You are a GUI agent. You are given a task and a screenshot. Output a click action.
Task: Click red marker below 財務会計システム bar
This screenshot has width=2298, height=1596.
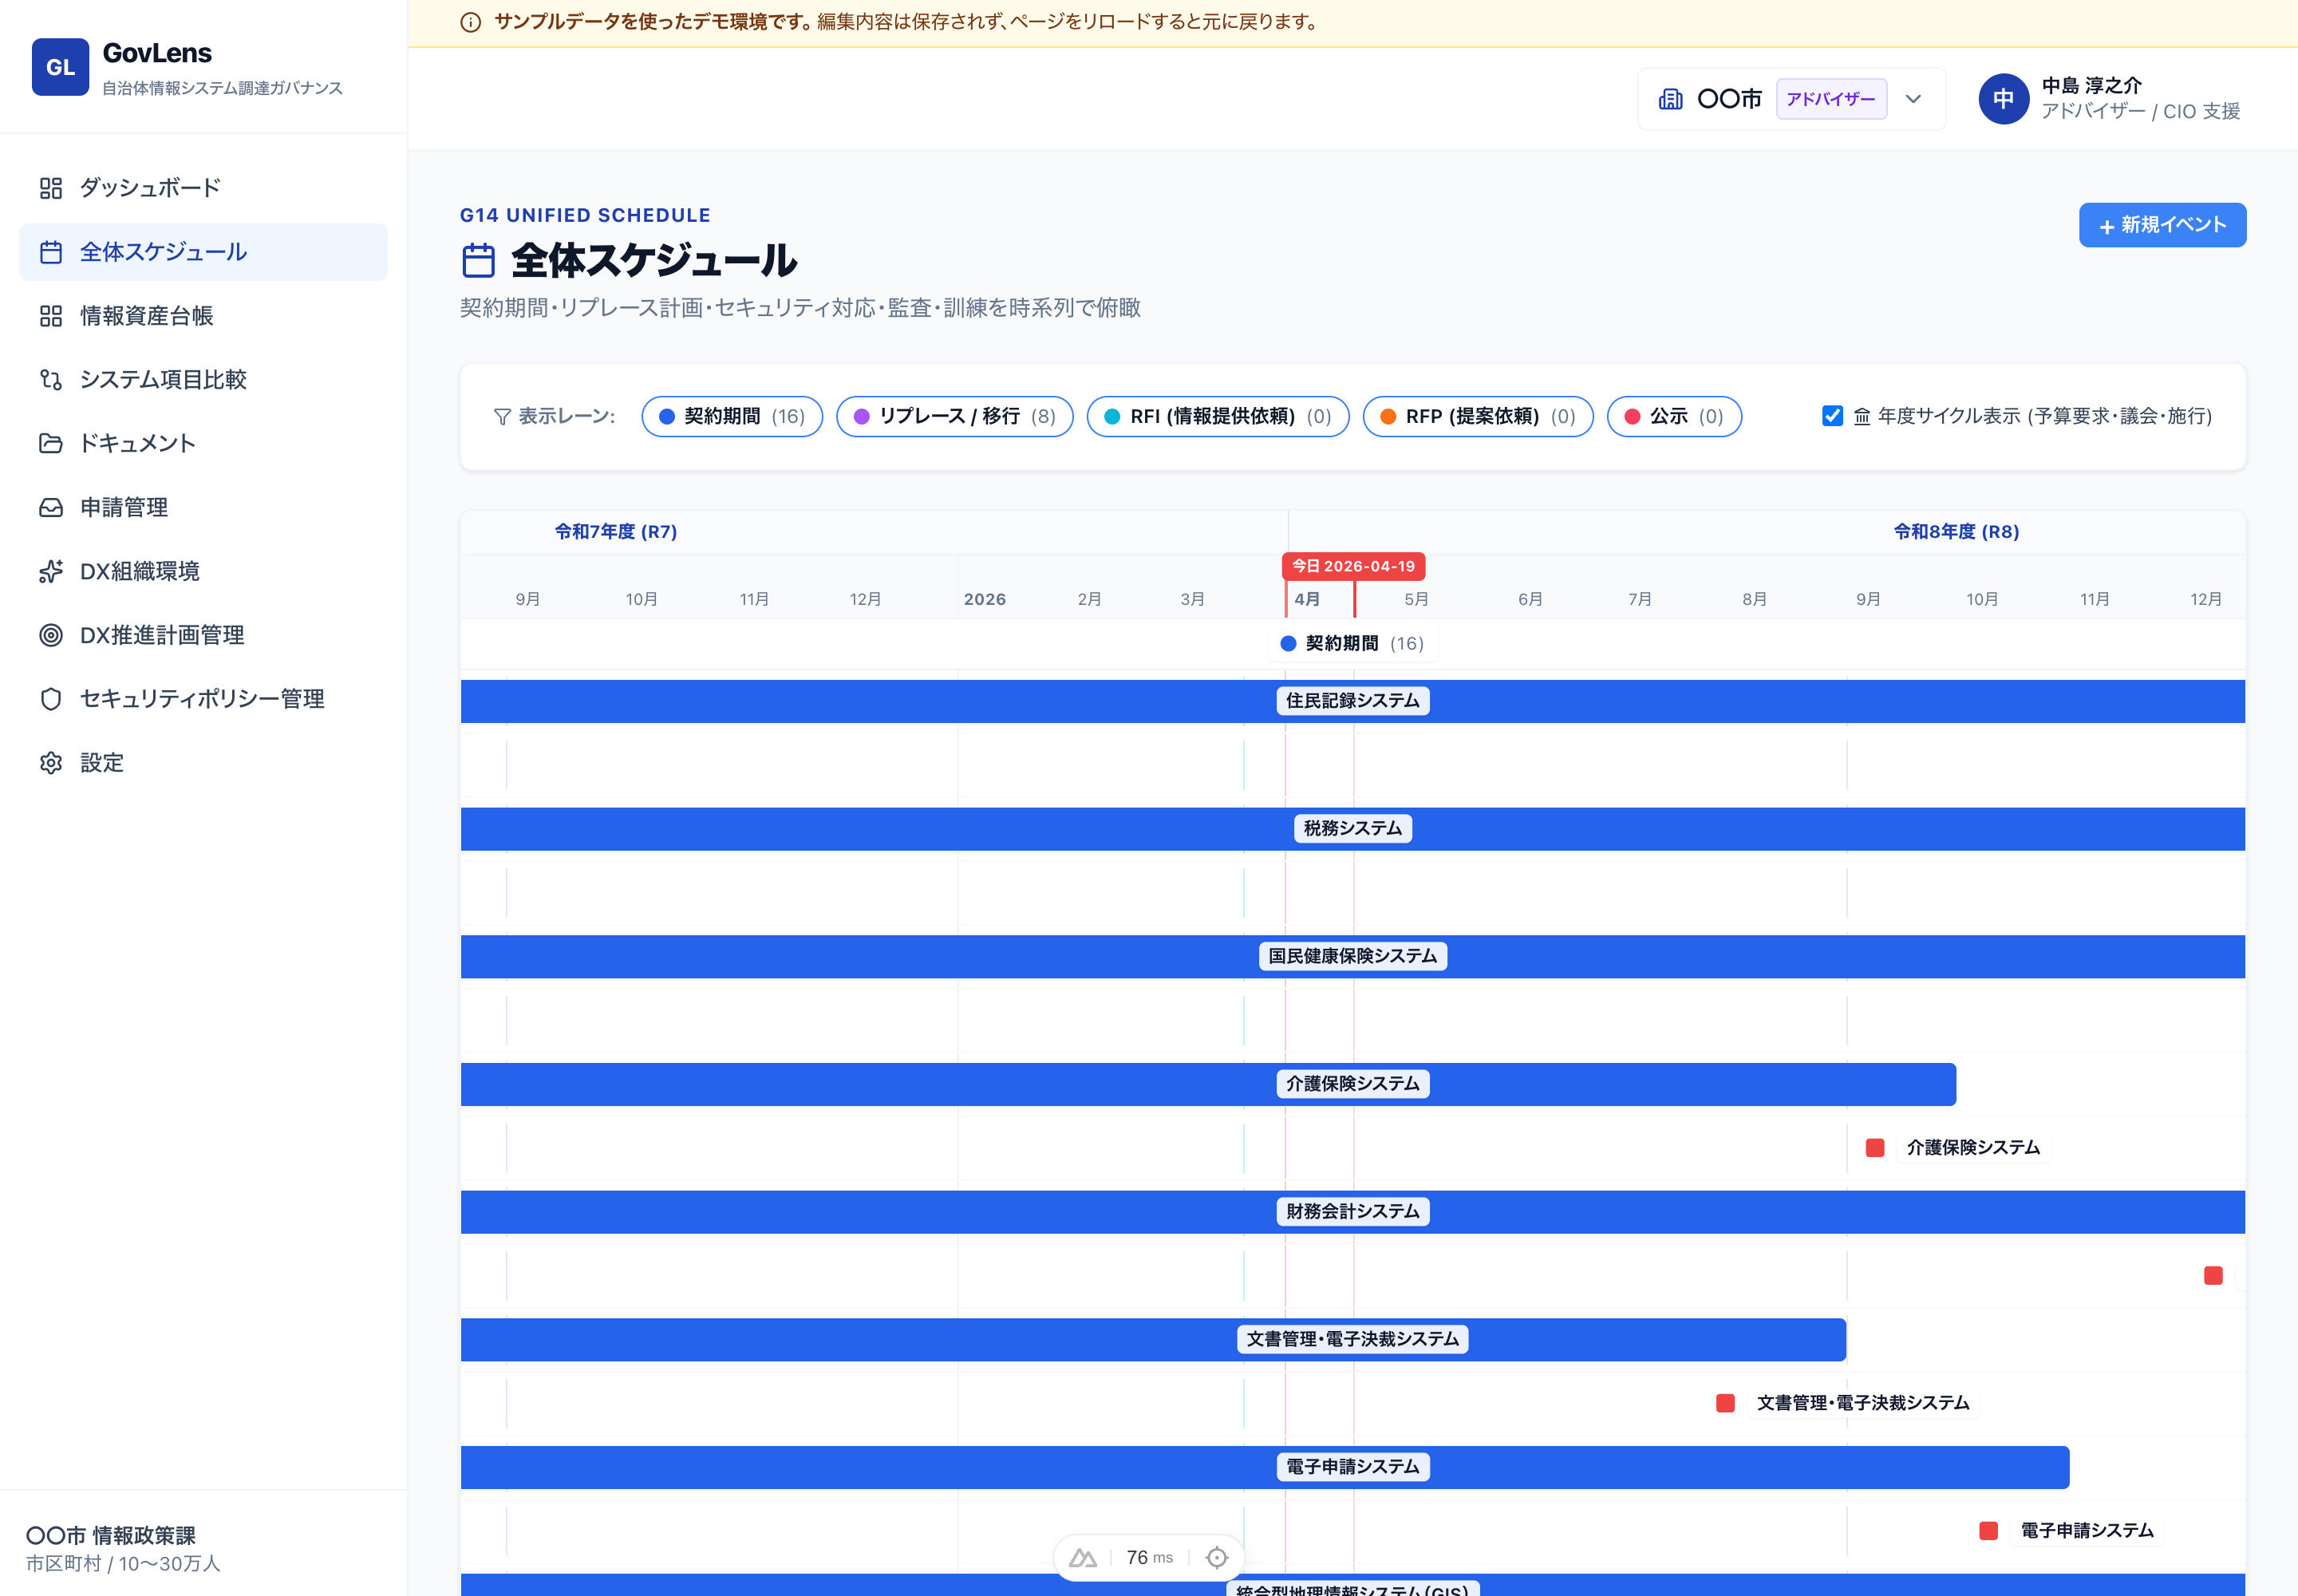point(2213,1276)
